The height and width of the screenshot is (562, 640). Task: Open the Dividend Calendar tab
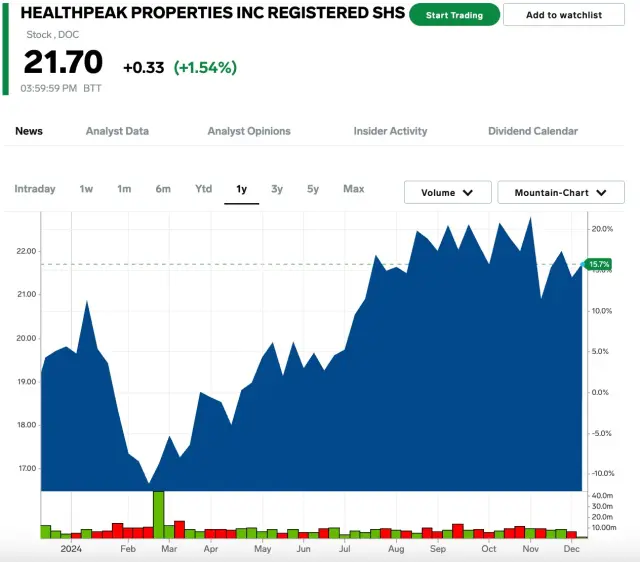pos(533,131)
